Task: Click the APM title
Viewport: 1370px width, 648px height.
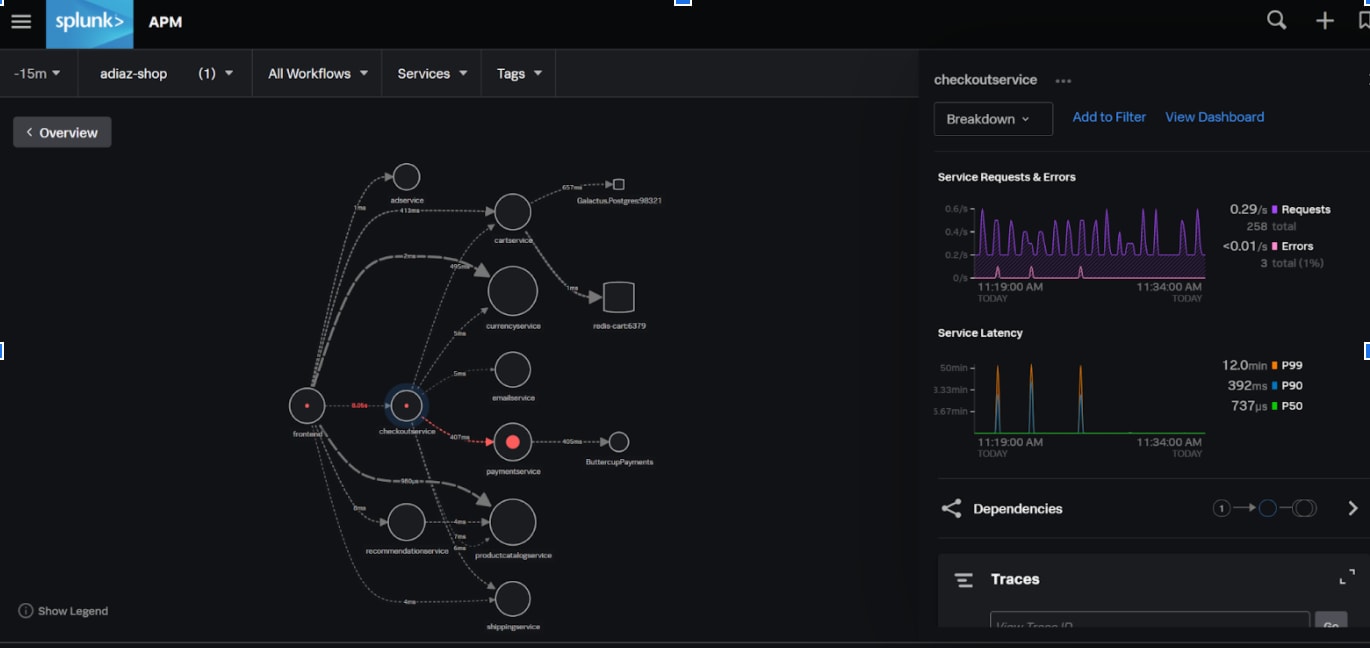Action: pyautogui.click(x=165, y=22)
